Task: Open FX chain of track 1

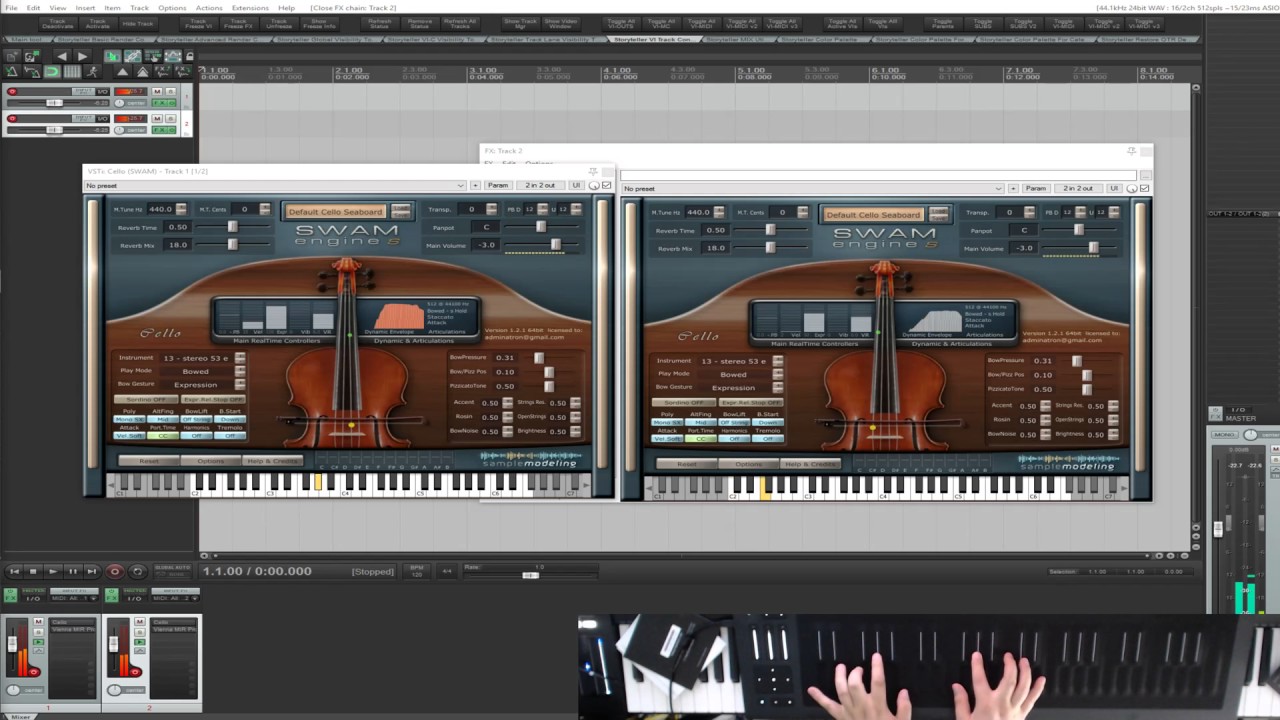Action: click(x=162, y=103)
